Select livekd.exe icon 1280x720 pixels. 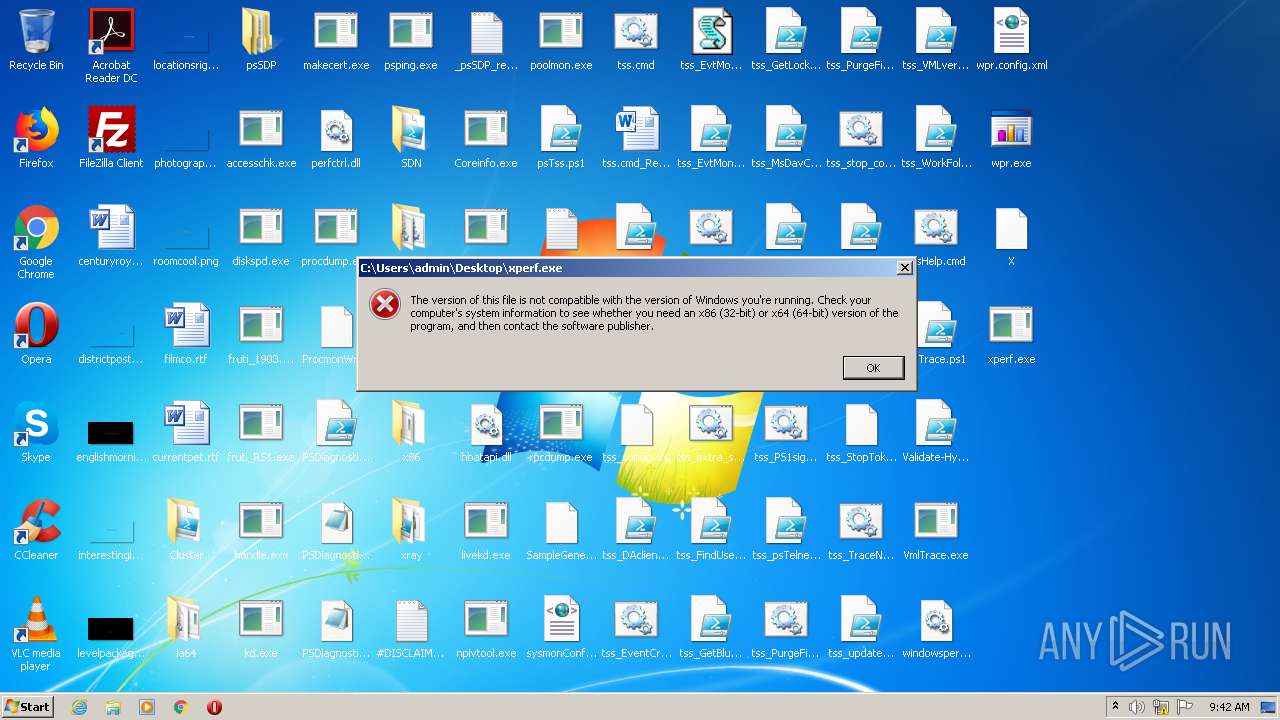(486, 530)
